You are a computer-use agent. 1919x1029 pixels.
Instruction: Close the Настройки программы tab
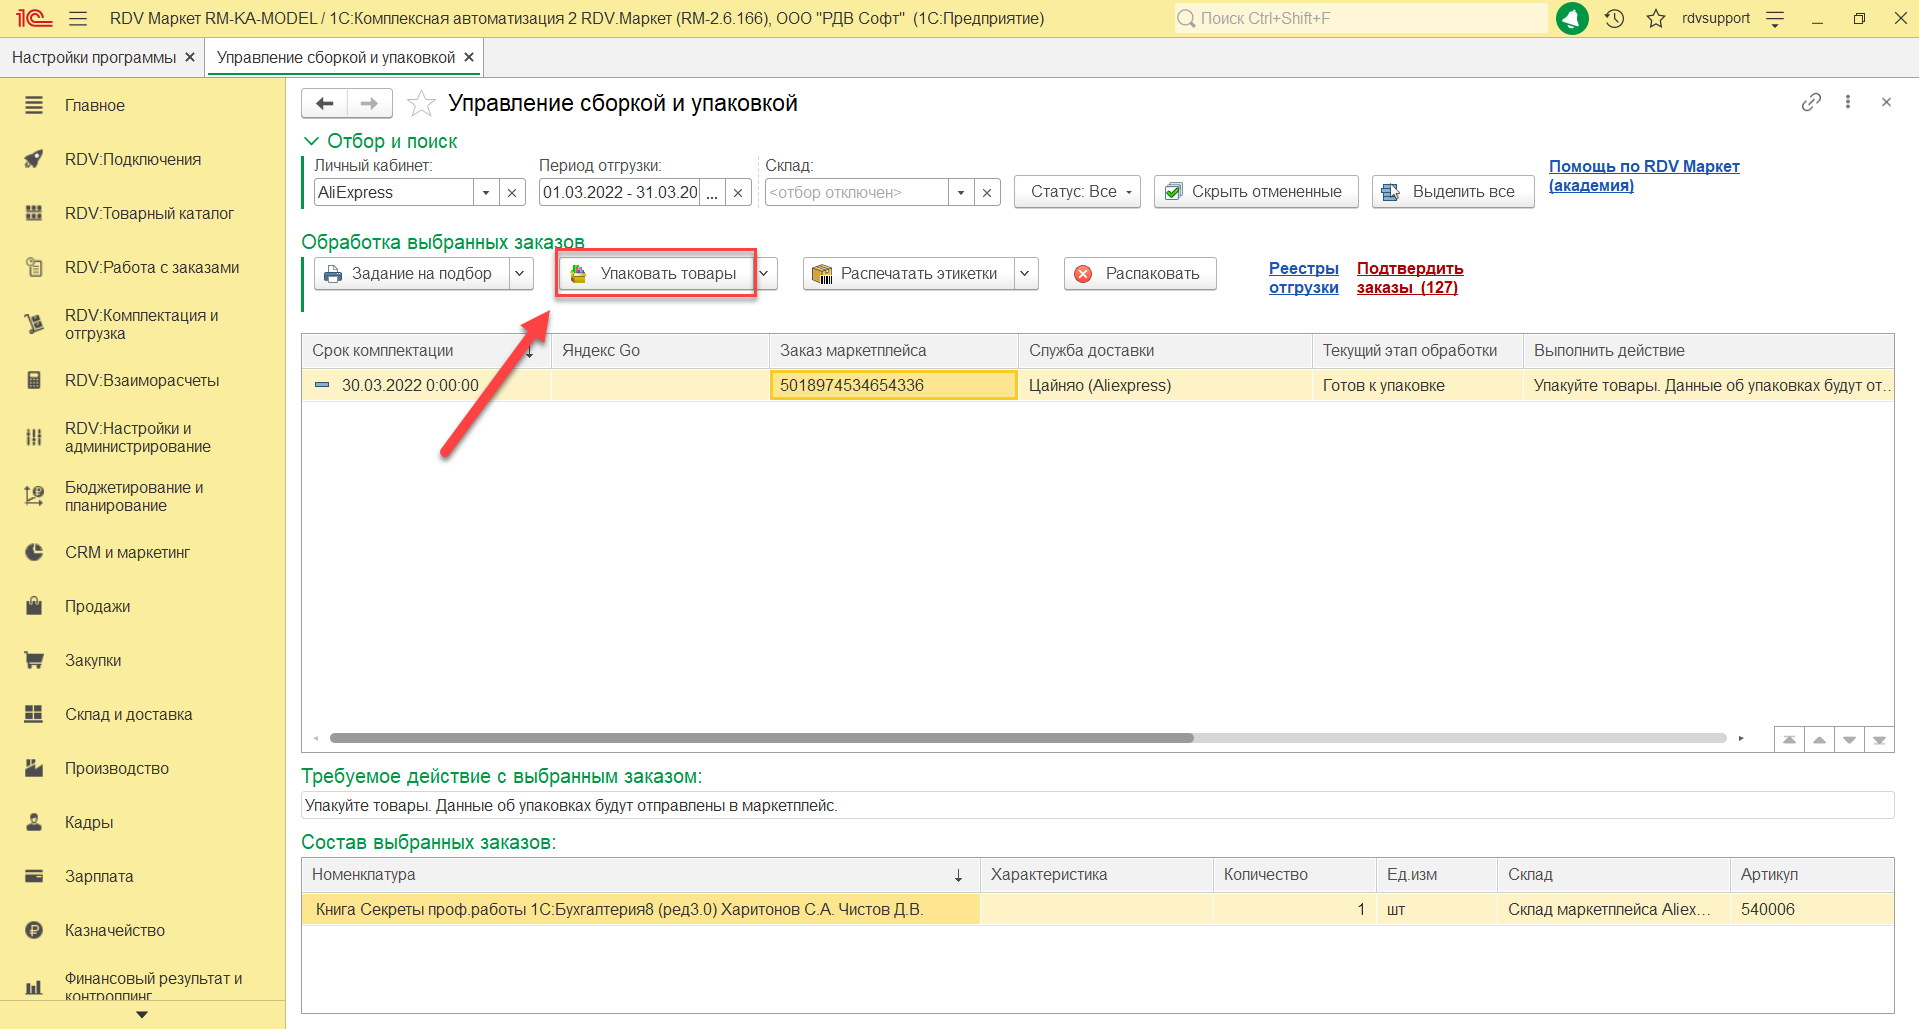(x=190, y=58)
